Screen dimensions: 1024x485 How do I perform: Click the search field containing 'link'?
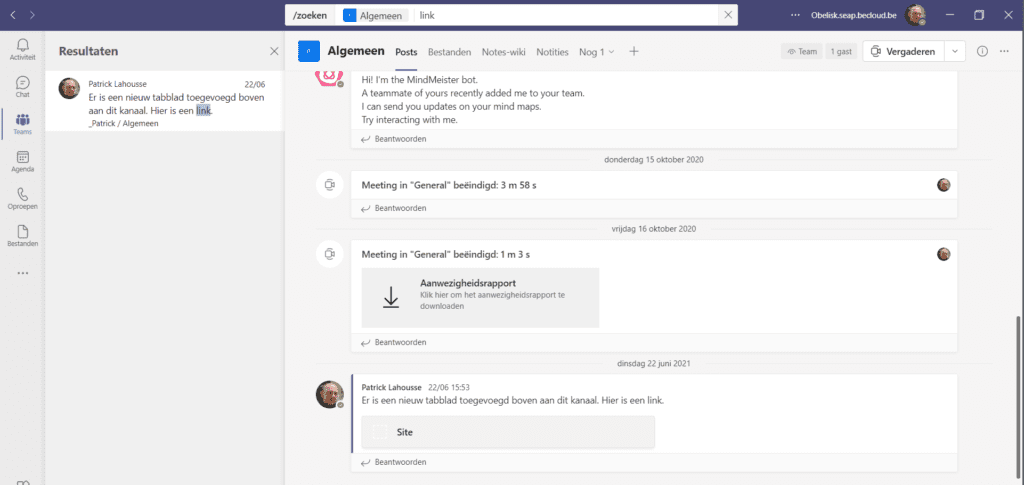pos(567,15)
